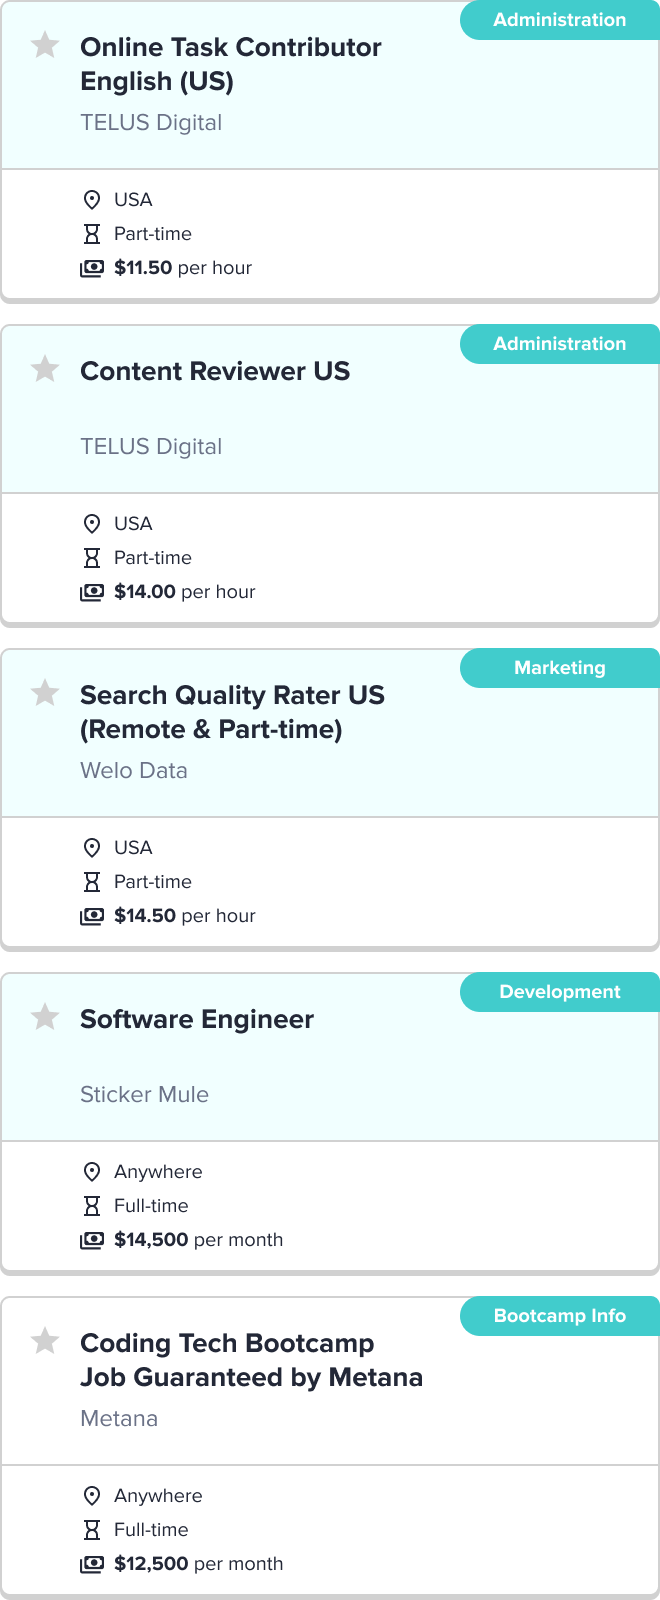This screenshot has width=660, height=1600.
Task: Click the Welo Data company name
Action: pyautogui.click(x=134, y=771)
